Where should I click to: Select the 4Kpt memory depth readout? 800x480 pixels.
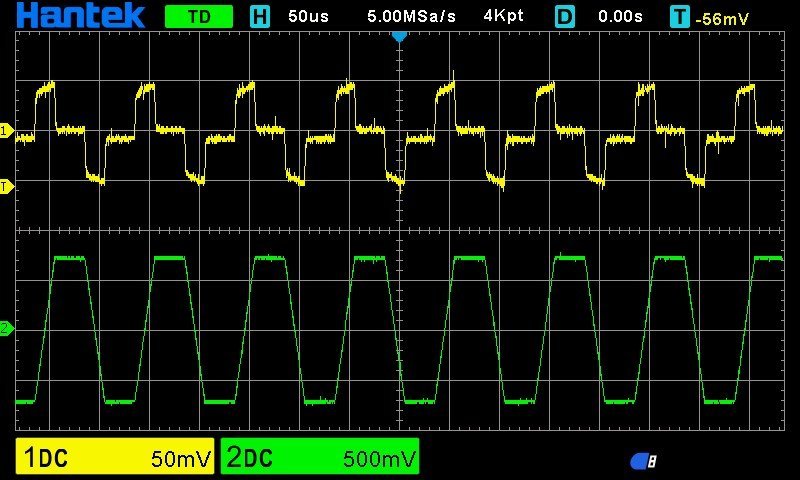503,16
